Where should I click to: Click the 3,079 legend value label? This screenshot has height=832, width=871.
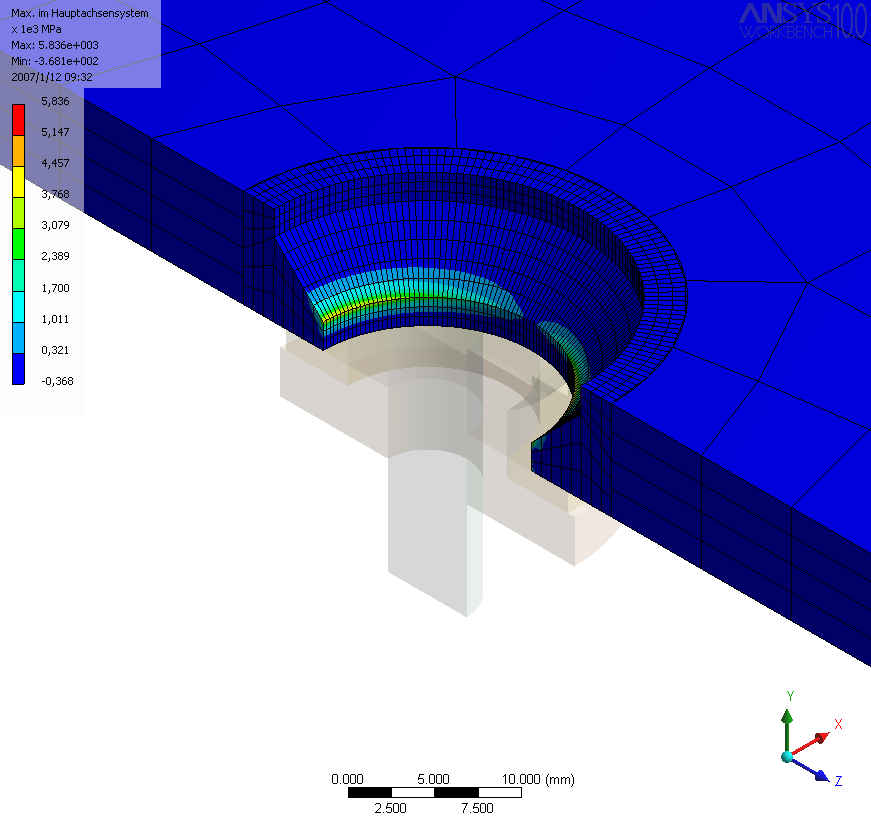[x=55, y=225]
